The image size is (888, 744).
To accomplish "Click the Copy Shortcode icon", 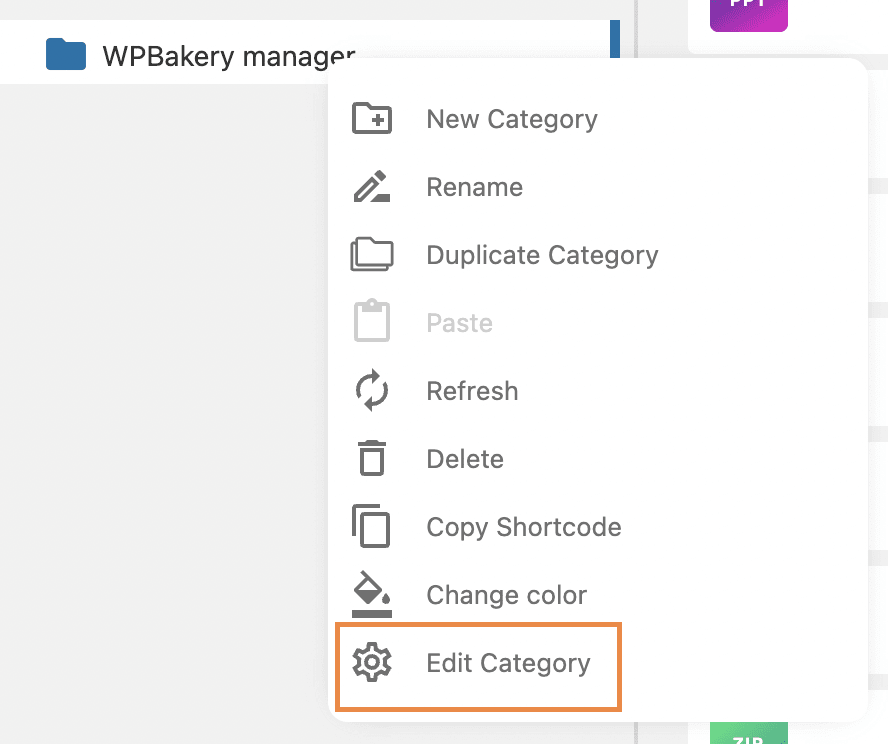I will click(372, 527).
